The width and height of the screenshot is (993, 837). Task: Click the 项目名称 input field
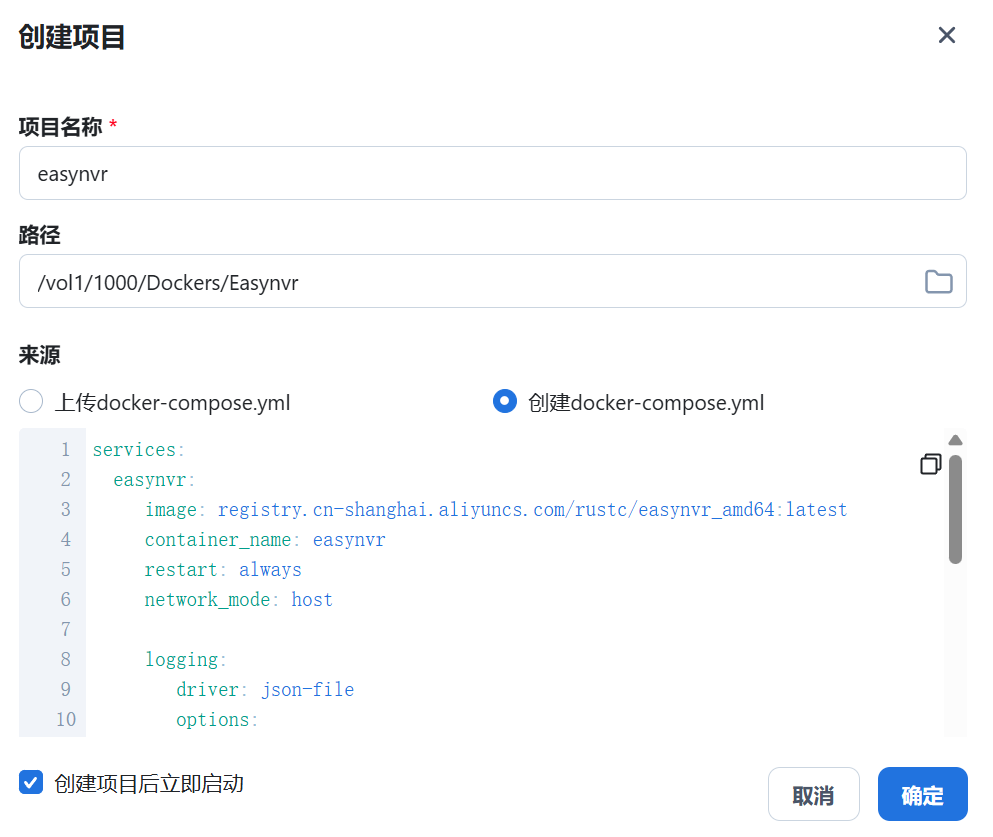click(x=493, y=173)
